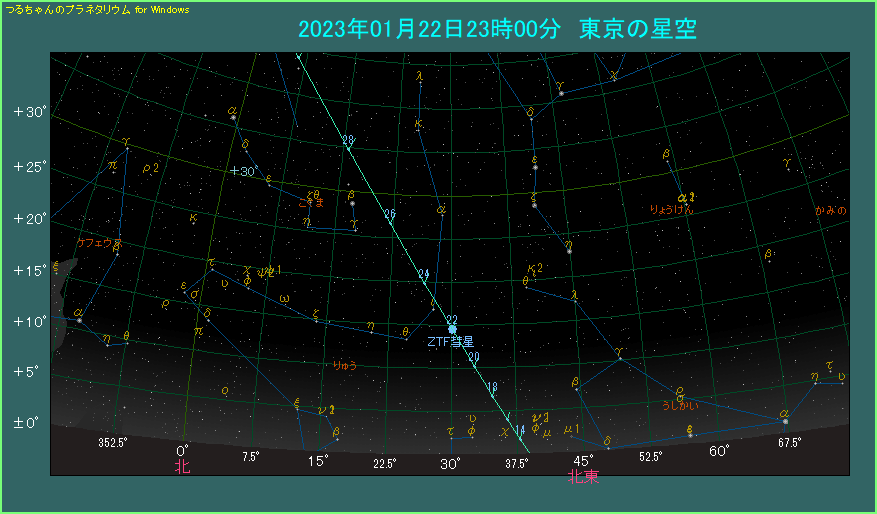The width and height of the screenshot is (877, 514).
Task: Click the red 北 direction label
Action: 182,467
